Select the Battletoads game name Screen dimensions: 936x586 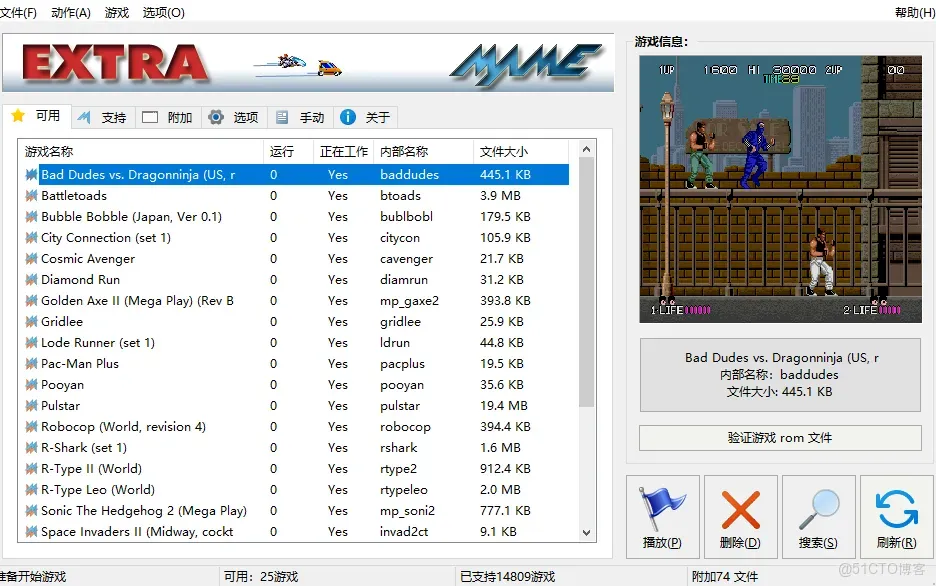(x=74, y=196)
